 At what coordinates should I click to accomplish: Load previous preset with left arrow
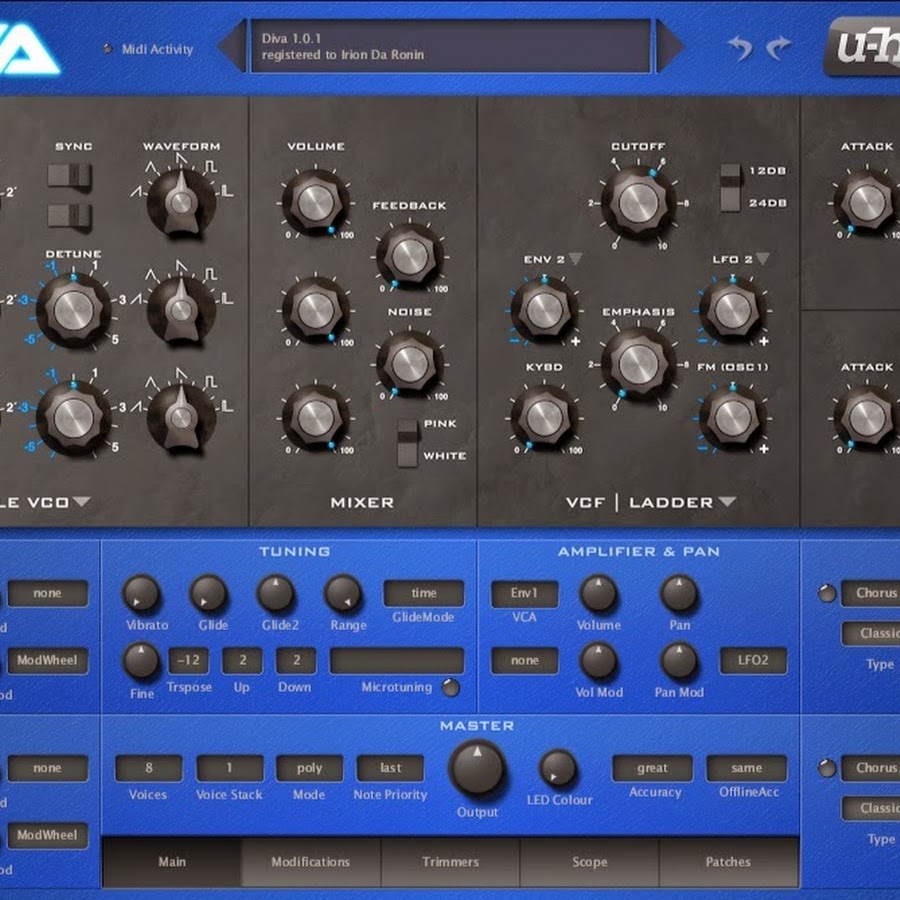pyautogui.click(x=232, y=45)
